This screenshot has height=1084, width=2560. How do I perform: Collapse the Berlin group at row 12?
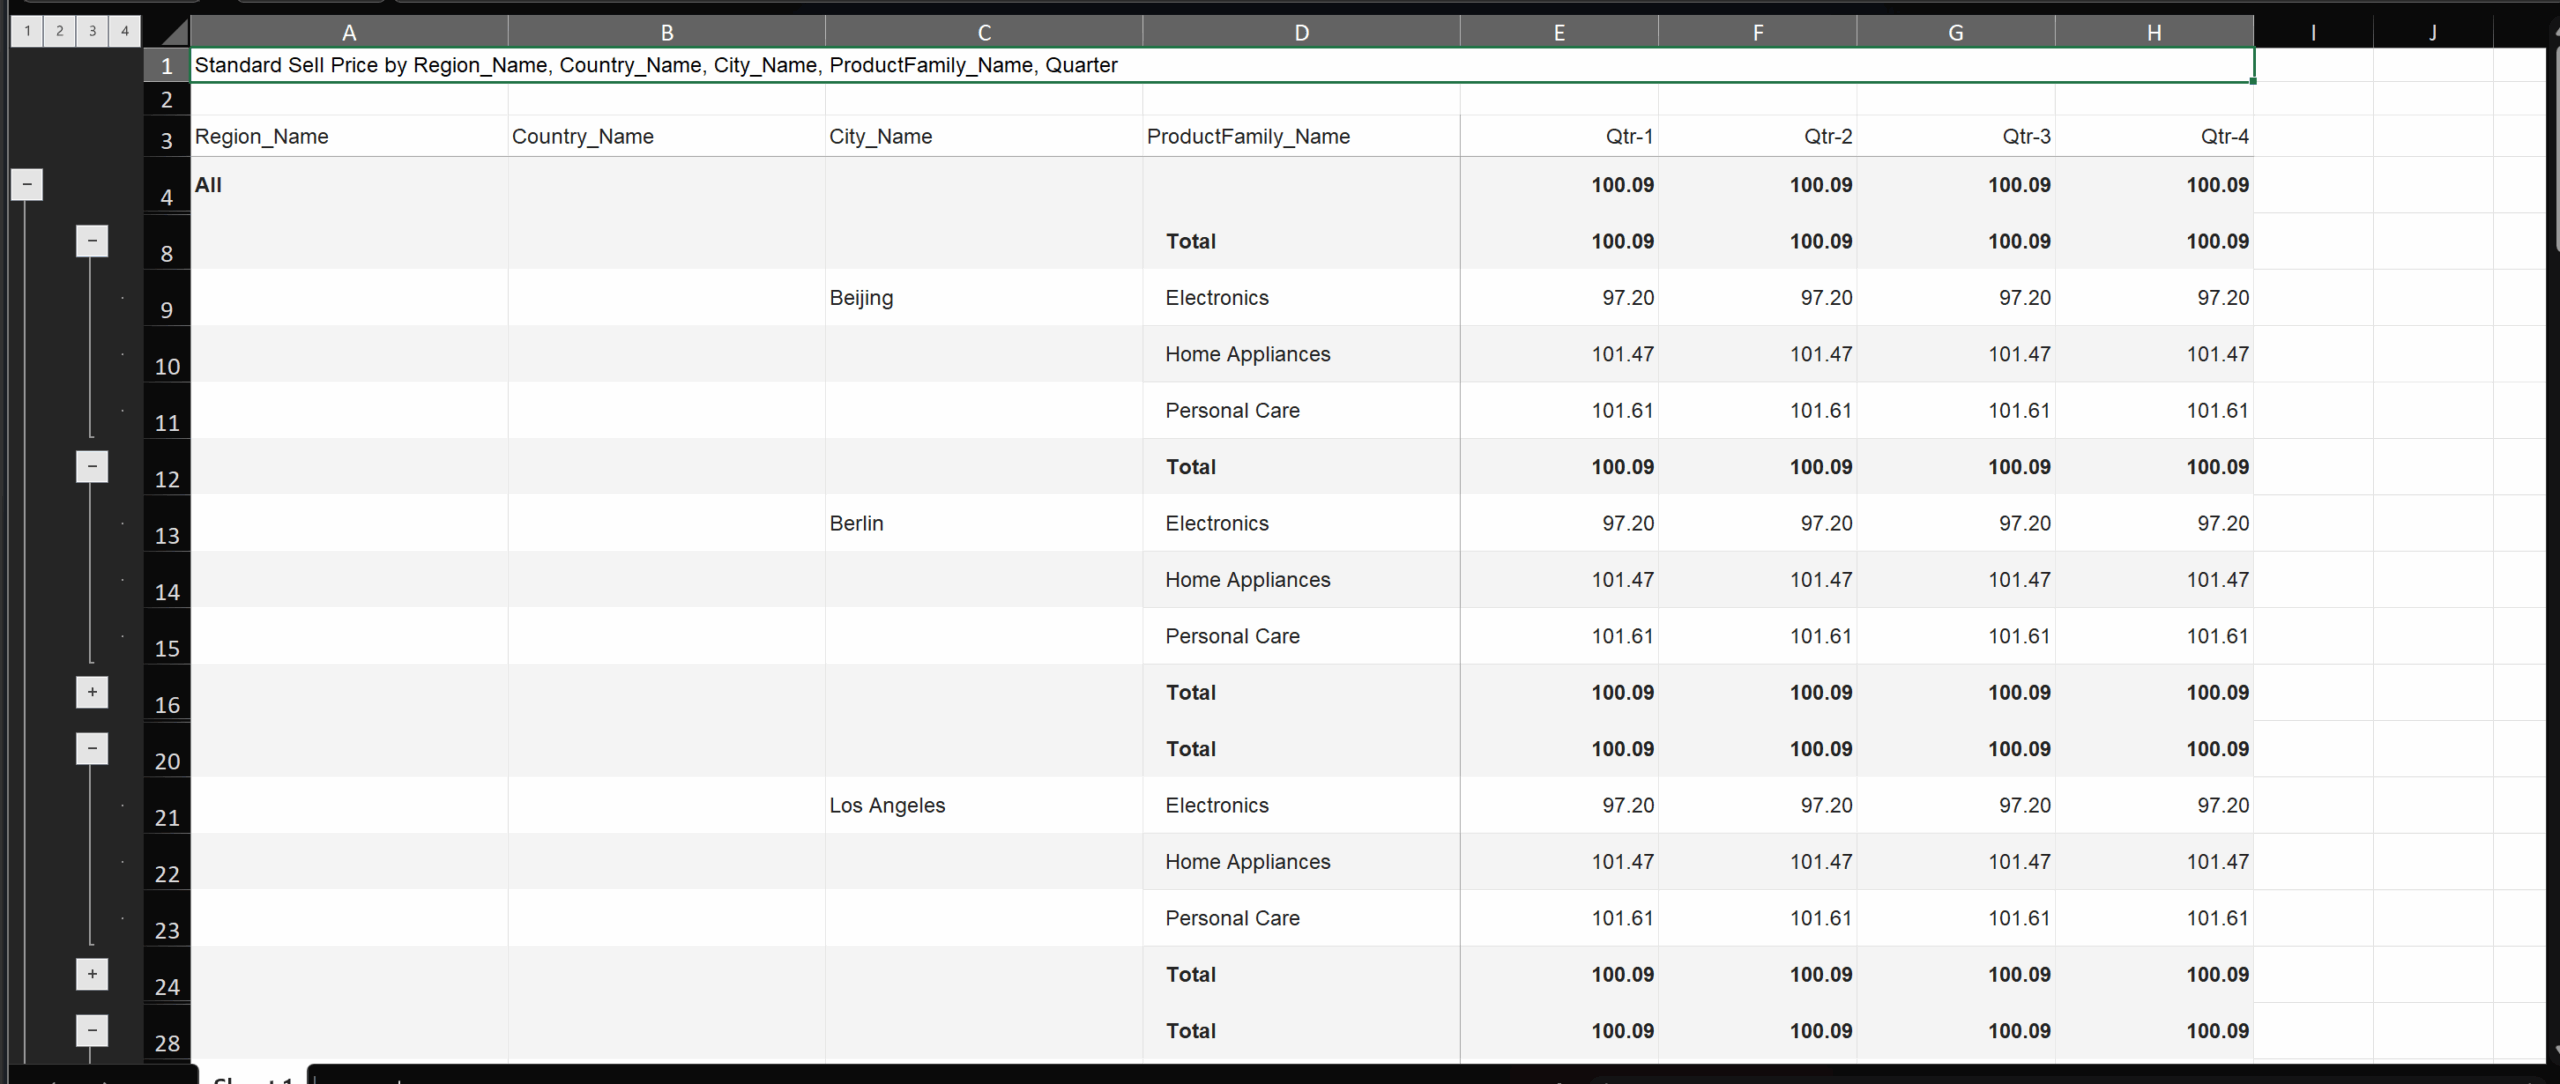pos(92,466)
